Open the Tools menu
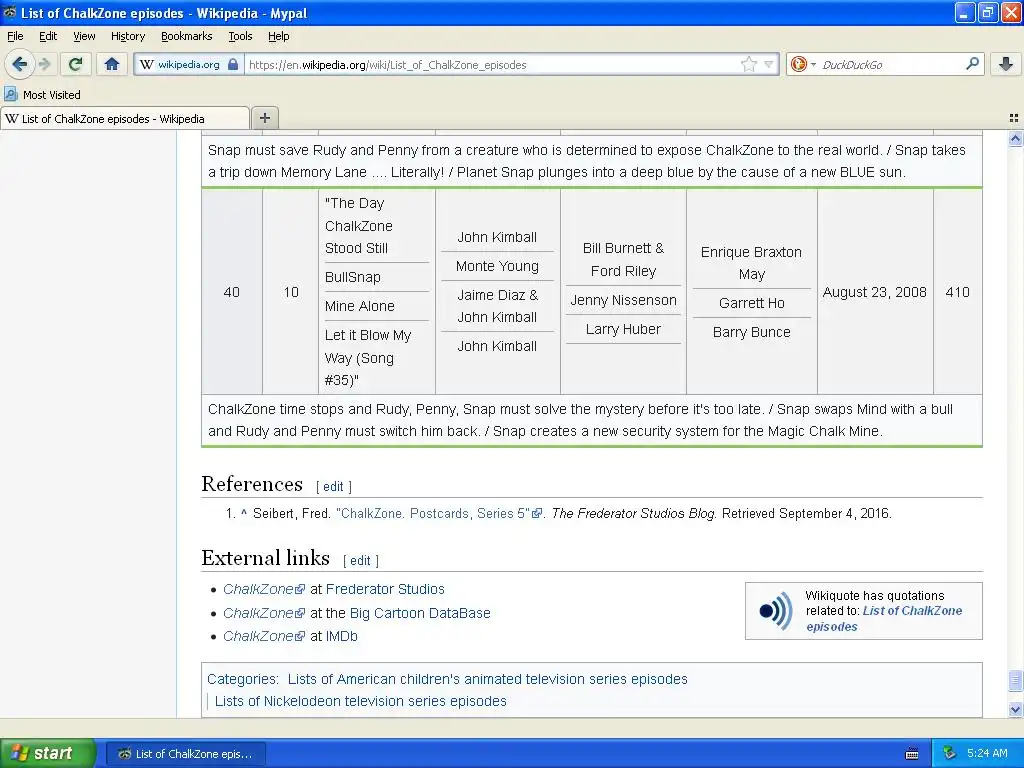Image resolution: width=1024 pixels, height=768 pixels. click(240, 36)
